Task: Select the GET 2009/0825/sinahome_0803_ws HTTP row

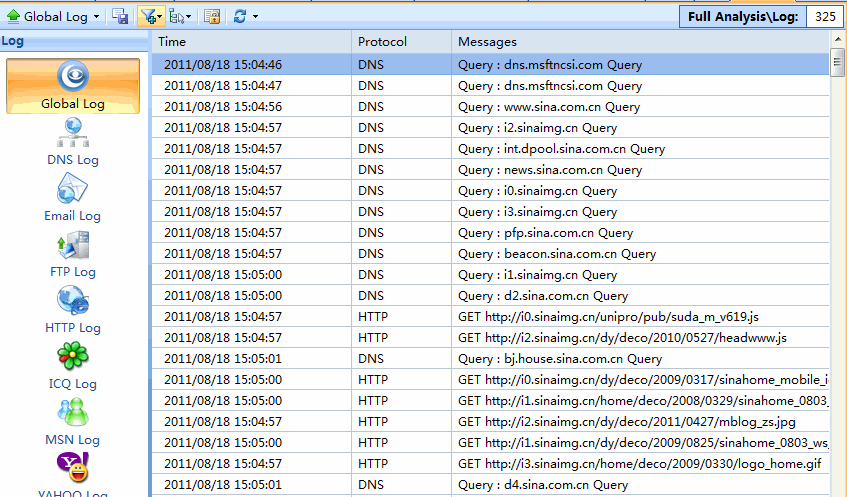Action: pyautogui.click(x=490, y=442)
